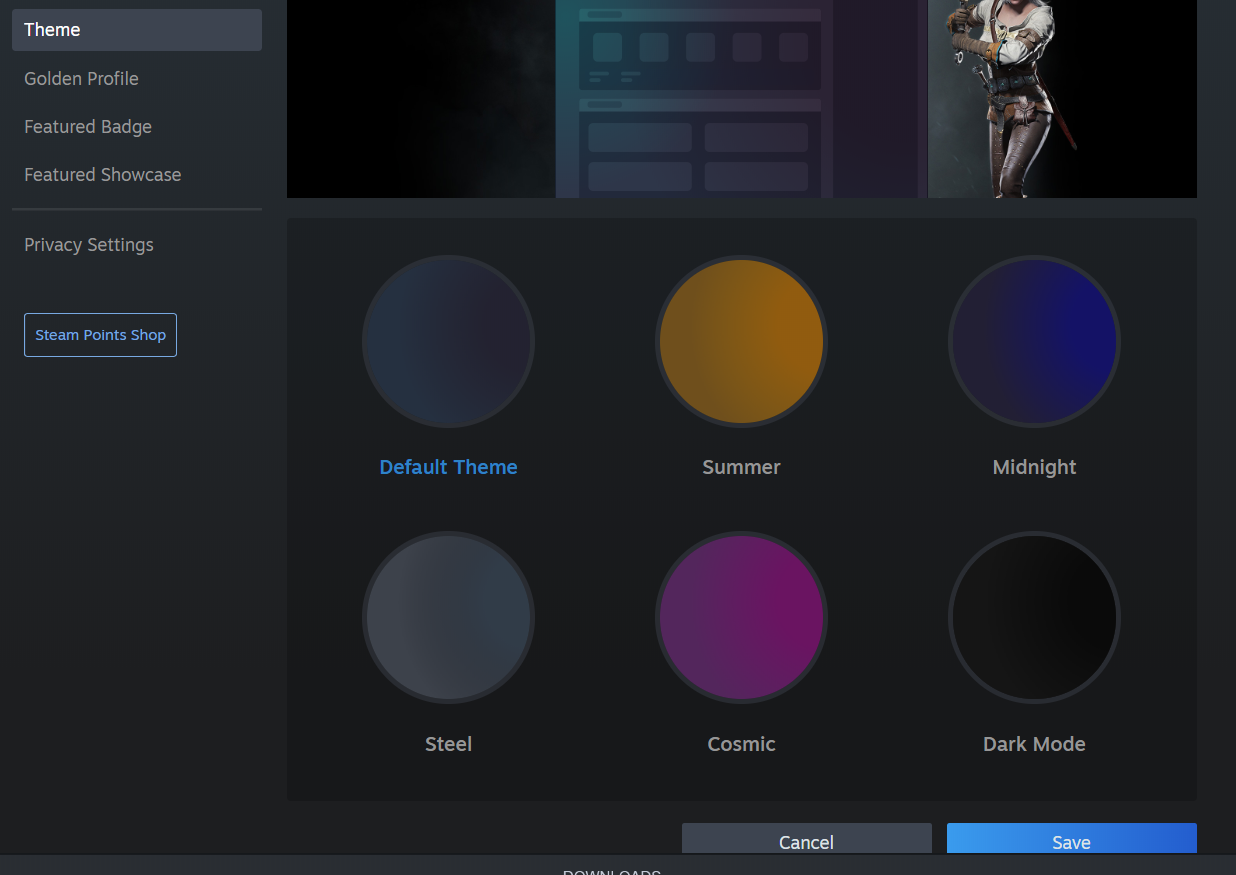
Task: Save the profile theme selection
Action: pyautogui.click(x=1071, y=840)
